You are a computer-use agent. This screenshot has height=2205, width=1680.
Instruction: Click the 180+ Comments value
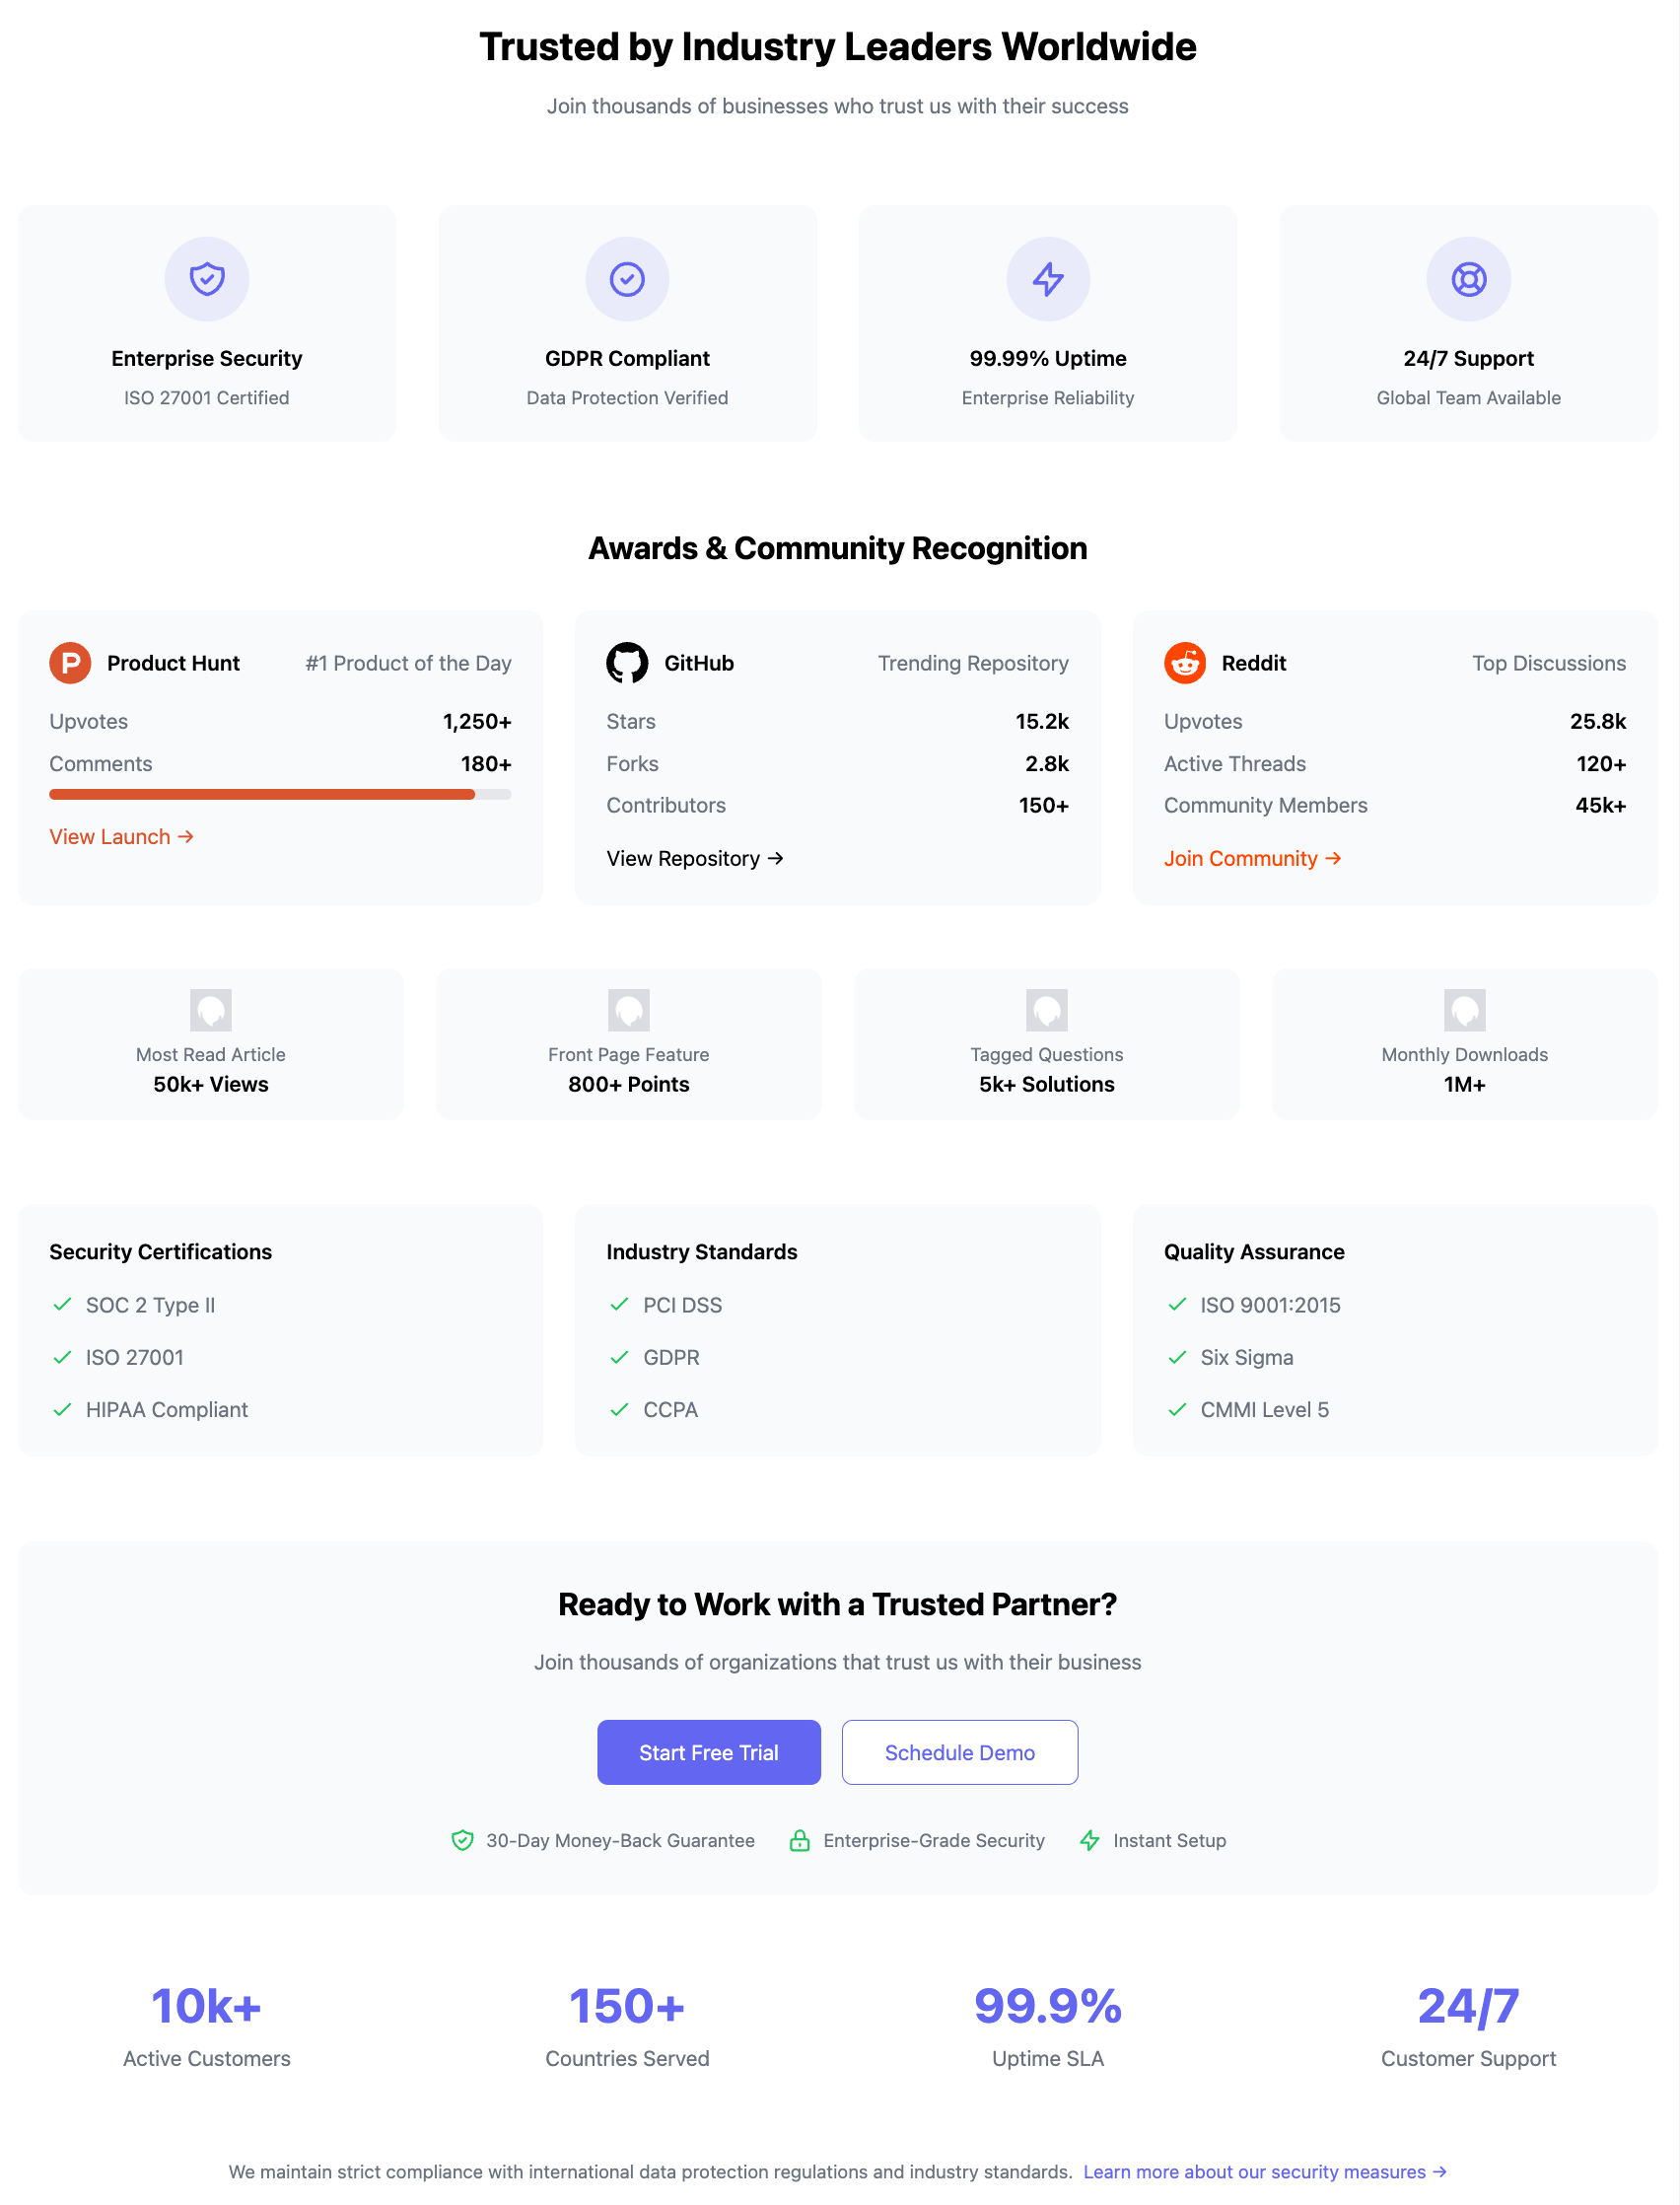486,763
